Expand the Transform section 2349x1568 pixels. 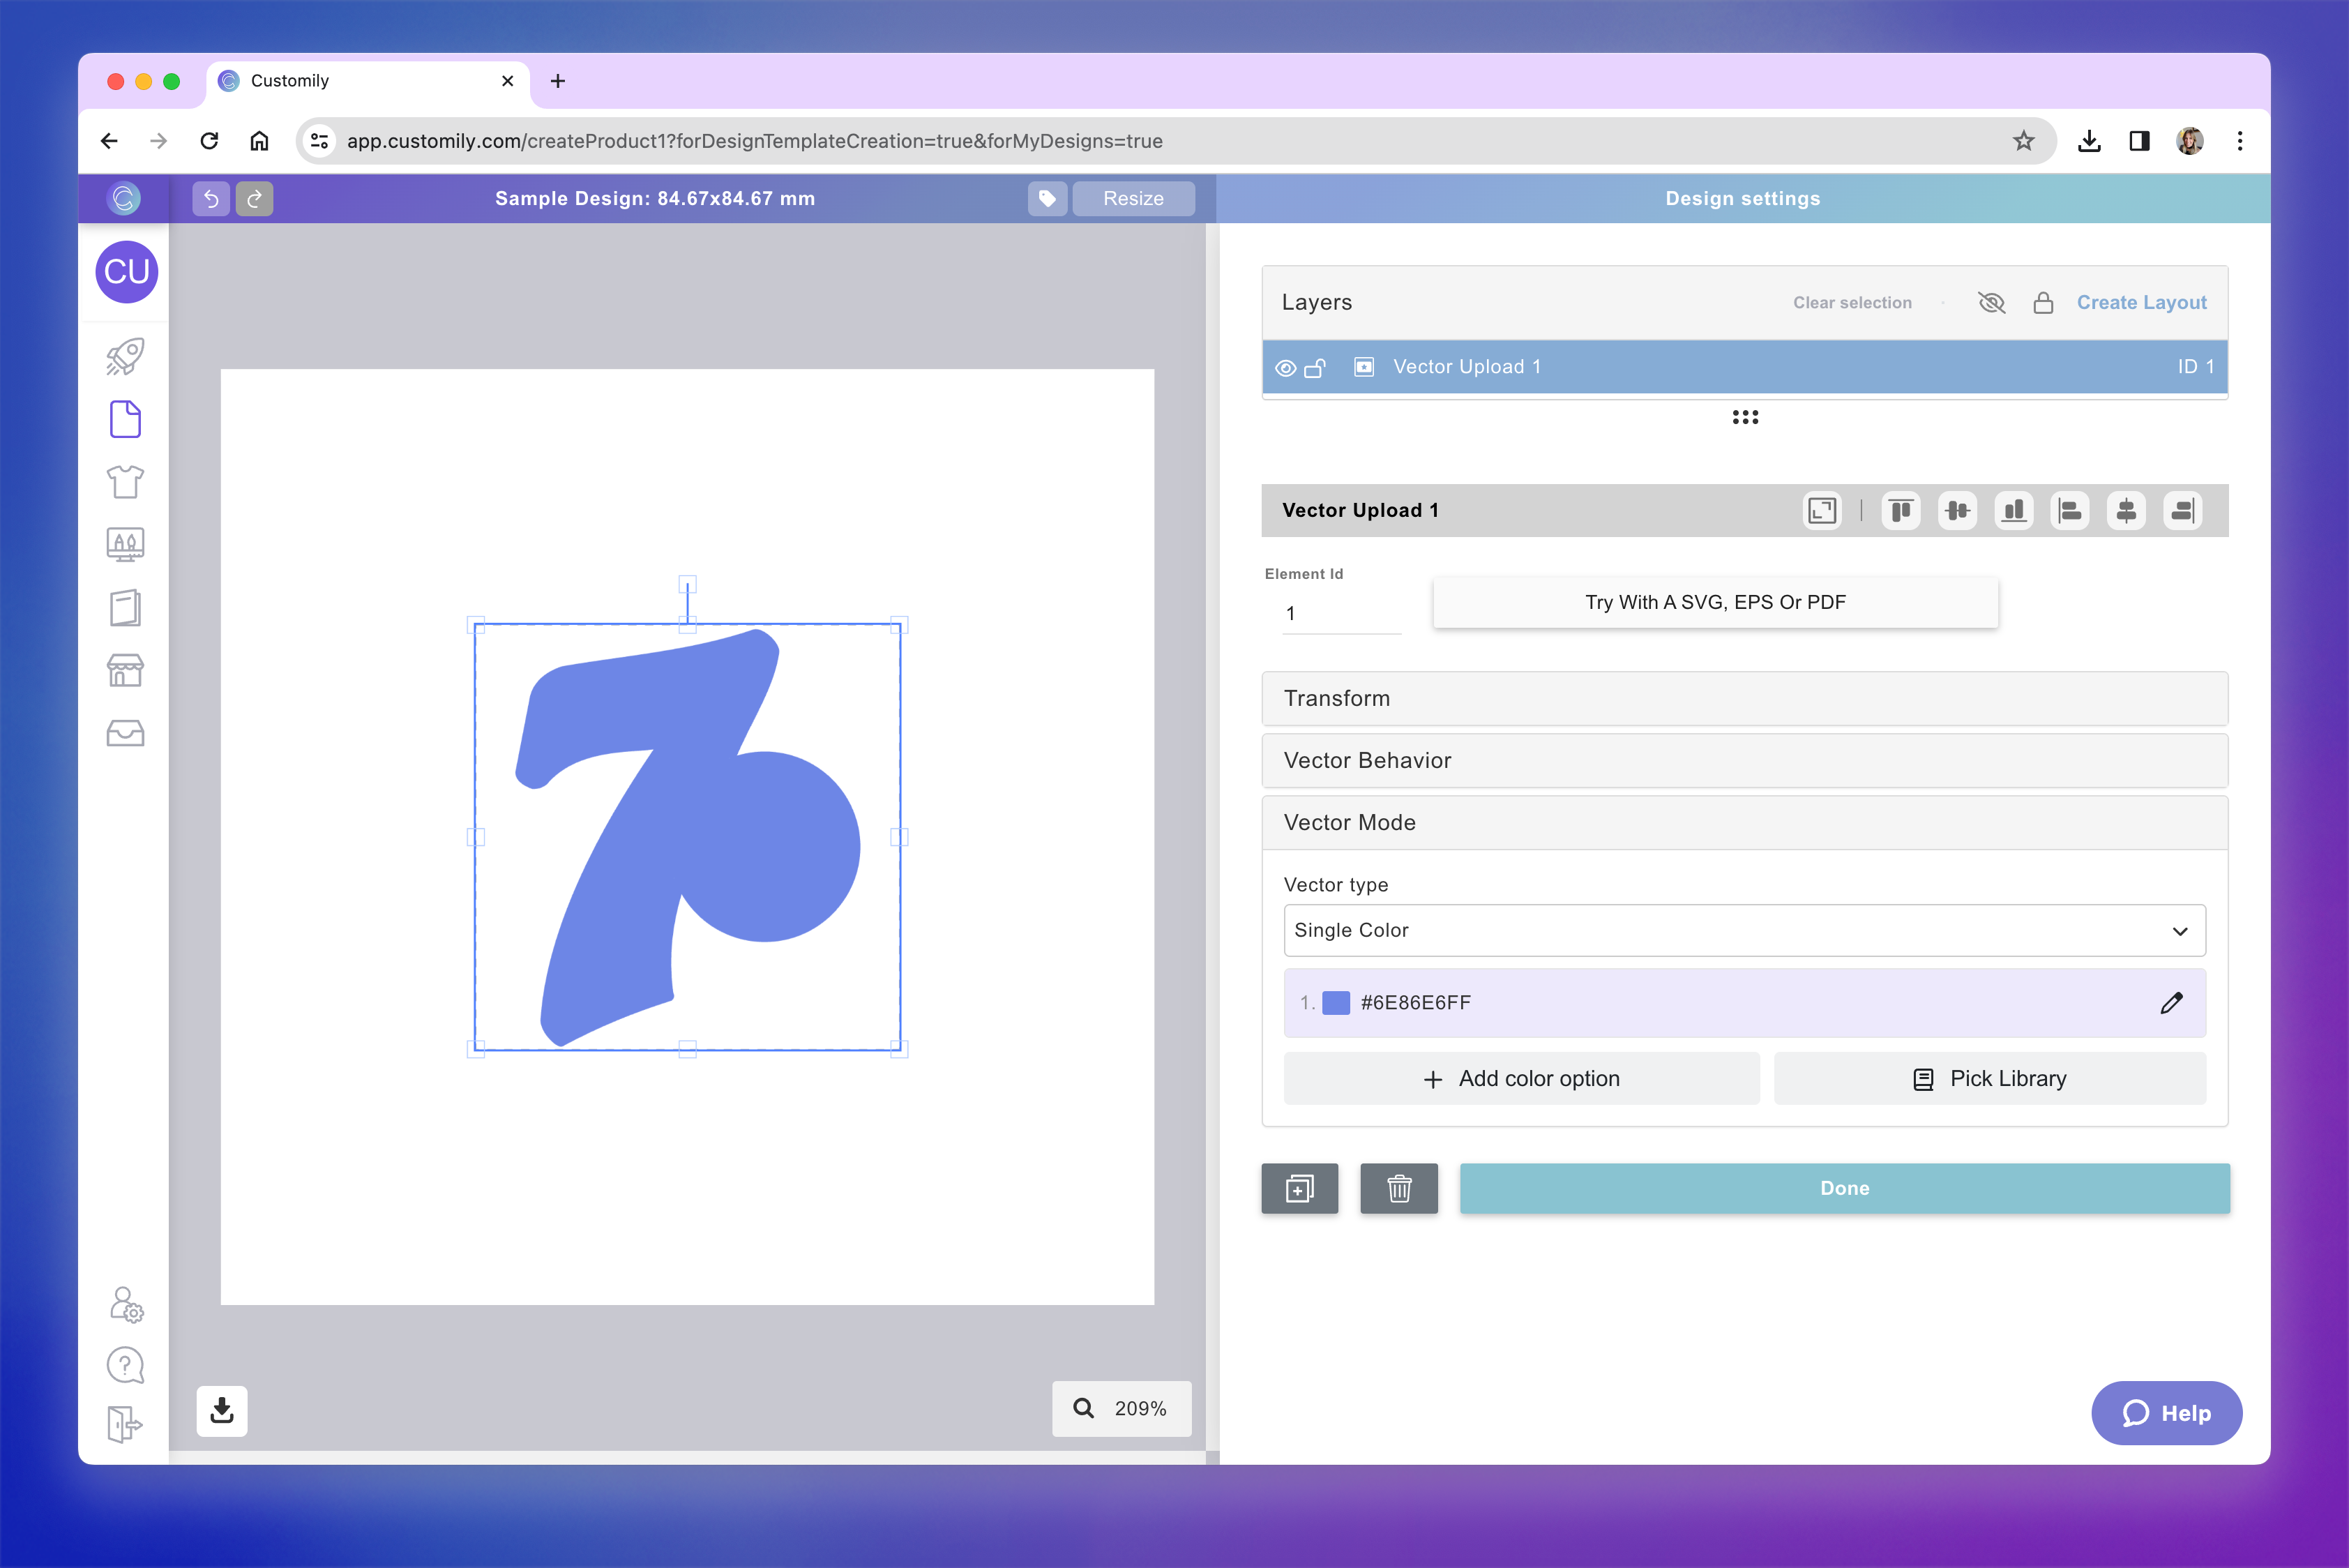[x=1744, y=698]
